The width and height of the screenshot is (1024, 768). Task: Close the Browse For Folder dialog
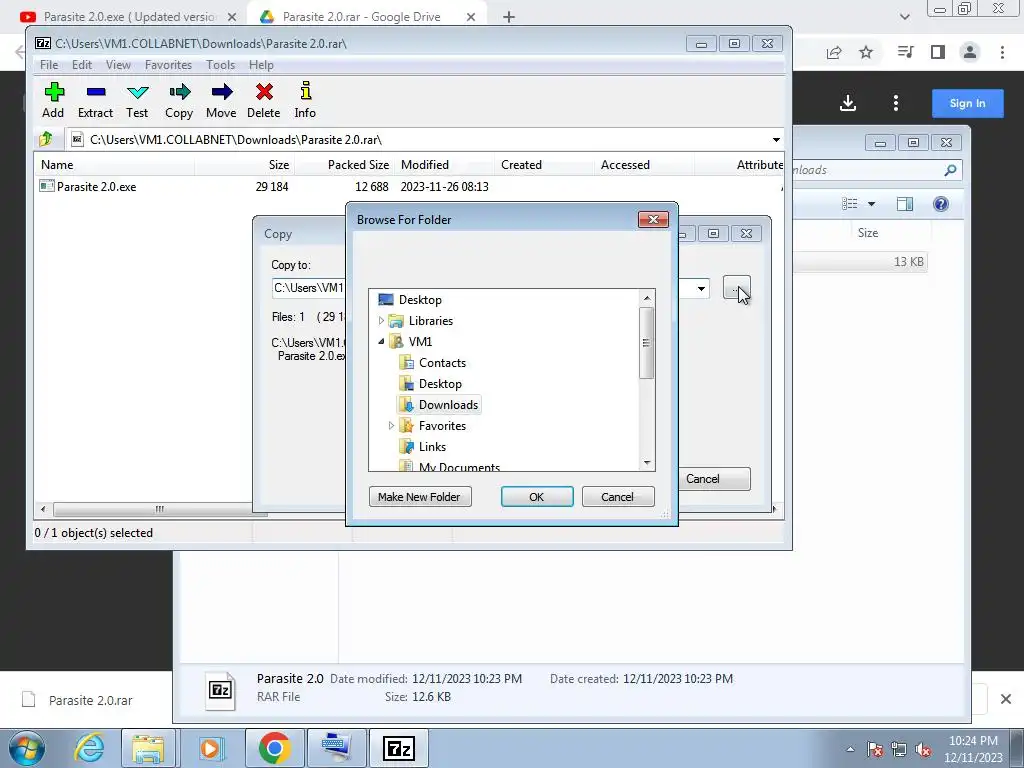[x=653, y=219]
